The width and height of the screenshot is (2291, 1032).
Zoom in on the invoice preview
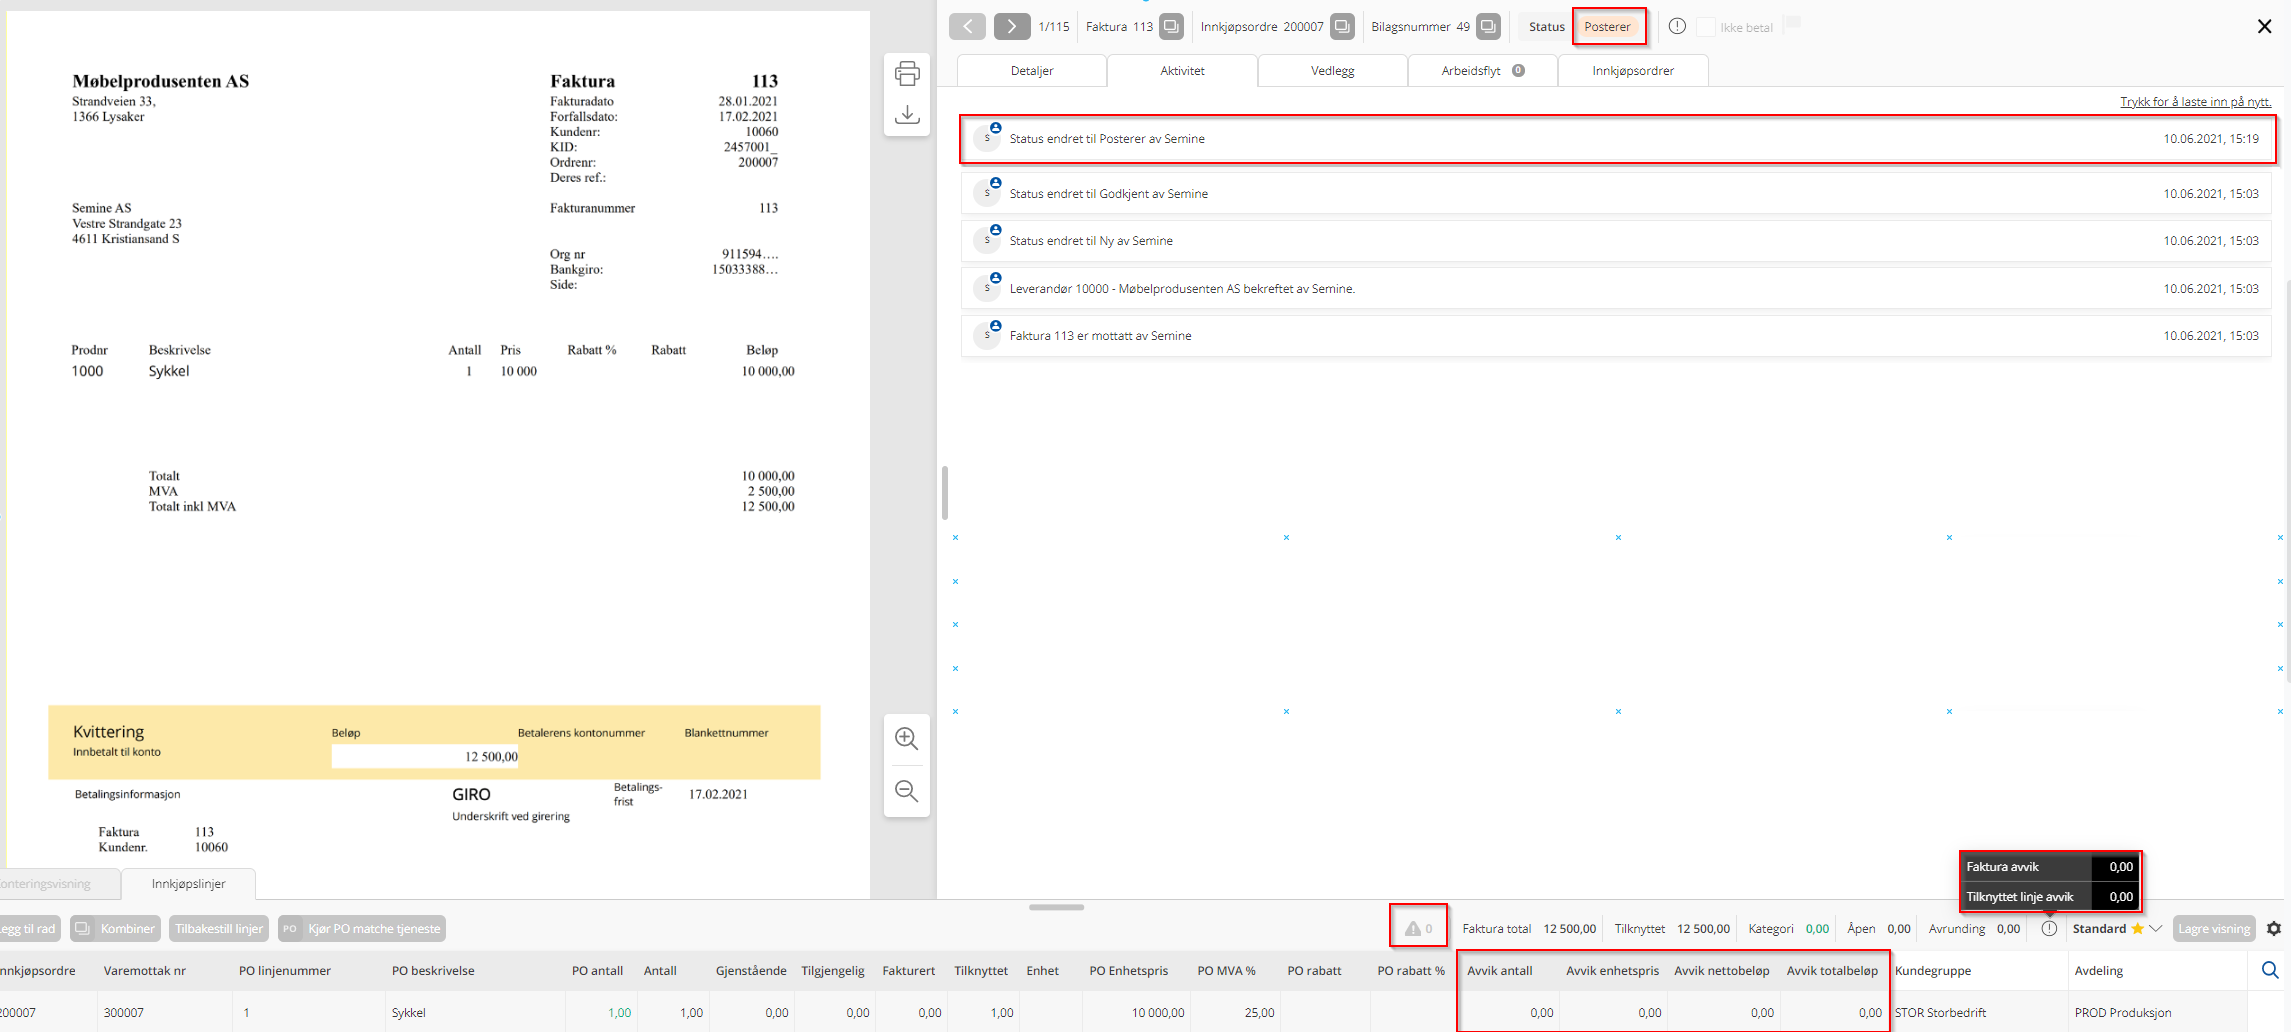[x=907, y=739]
